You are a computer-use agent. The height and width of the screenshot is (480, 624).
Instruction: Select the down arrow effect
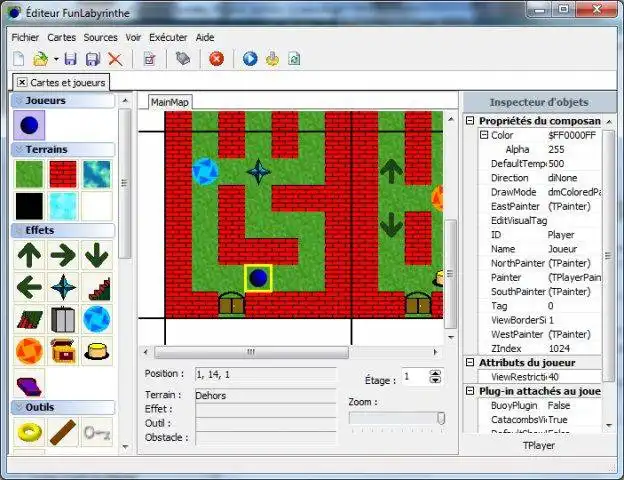pyautogui.click(x=97, y=255)
